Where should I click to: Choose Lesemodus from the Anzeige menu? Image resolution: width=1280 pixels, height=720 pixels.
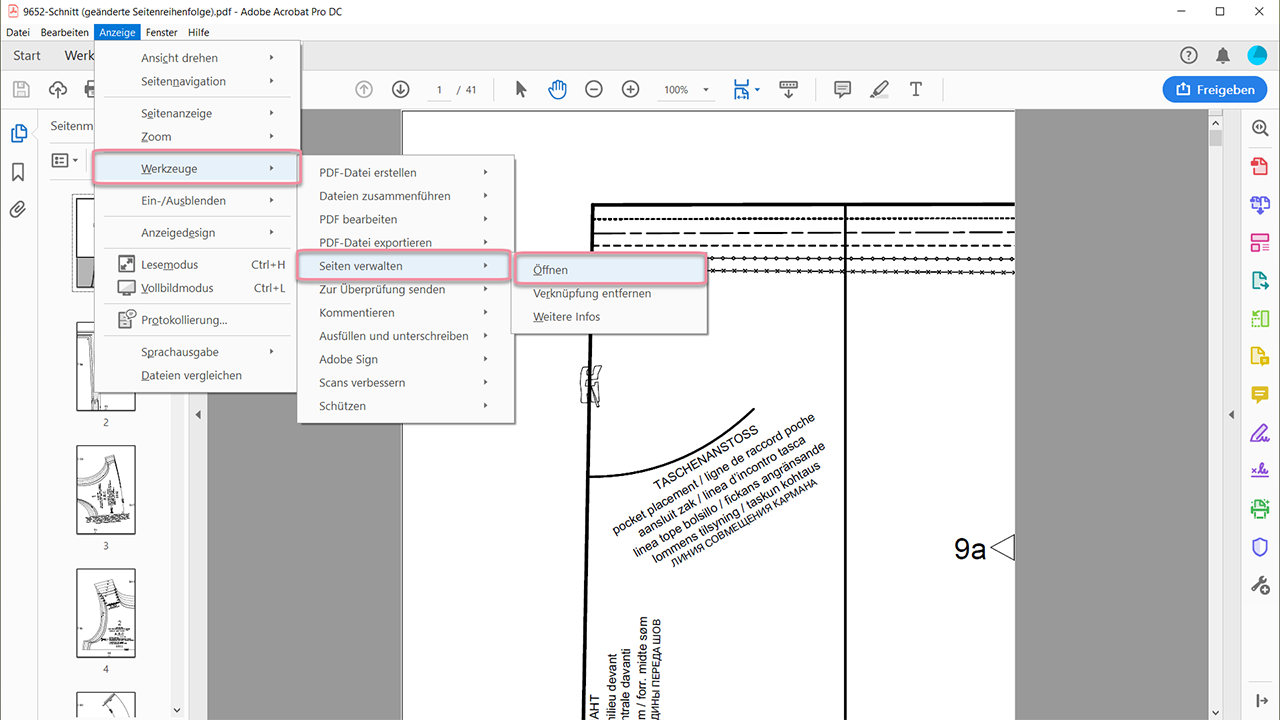click(x=170, y=265)
